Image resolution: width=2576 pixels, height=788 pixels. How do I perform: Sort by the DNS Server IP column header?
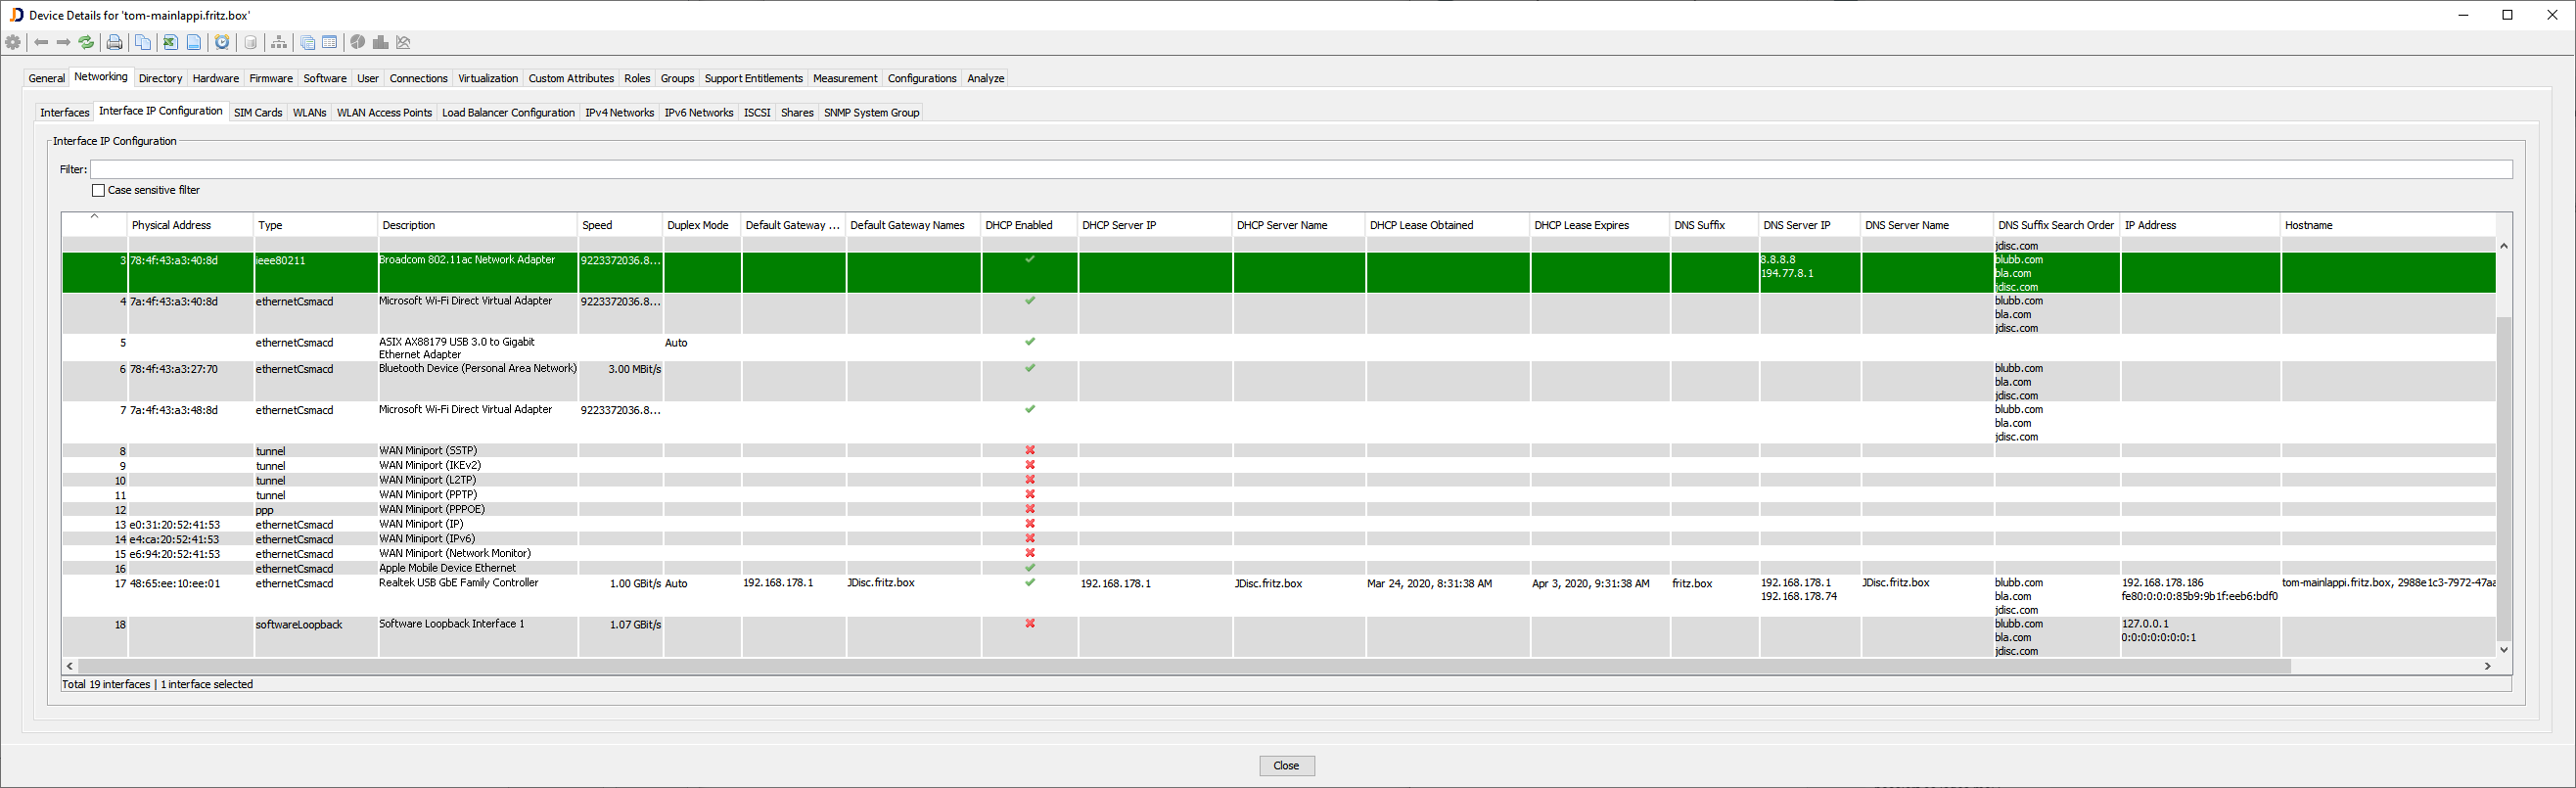pos(1809,225)
